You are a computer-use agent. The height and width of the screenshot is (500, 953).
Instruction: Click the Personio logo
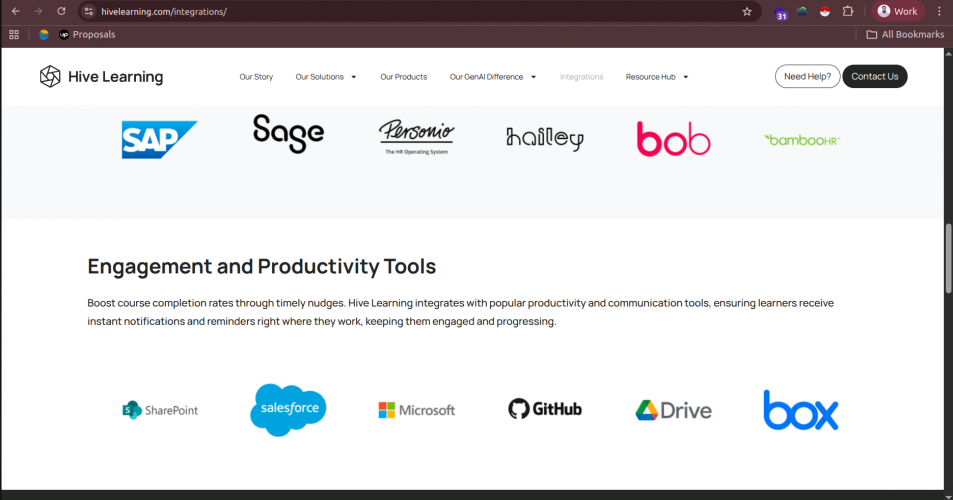pos(416,137)
